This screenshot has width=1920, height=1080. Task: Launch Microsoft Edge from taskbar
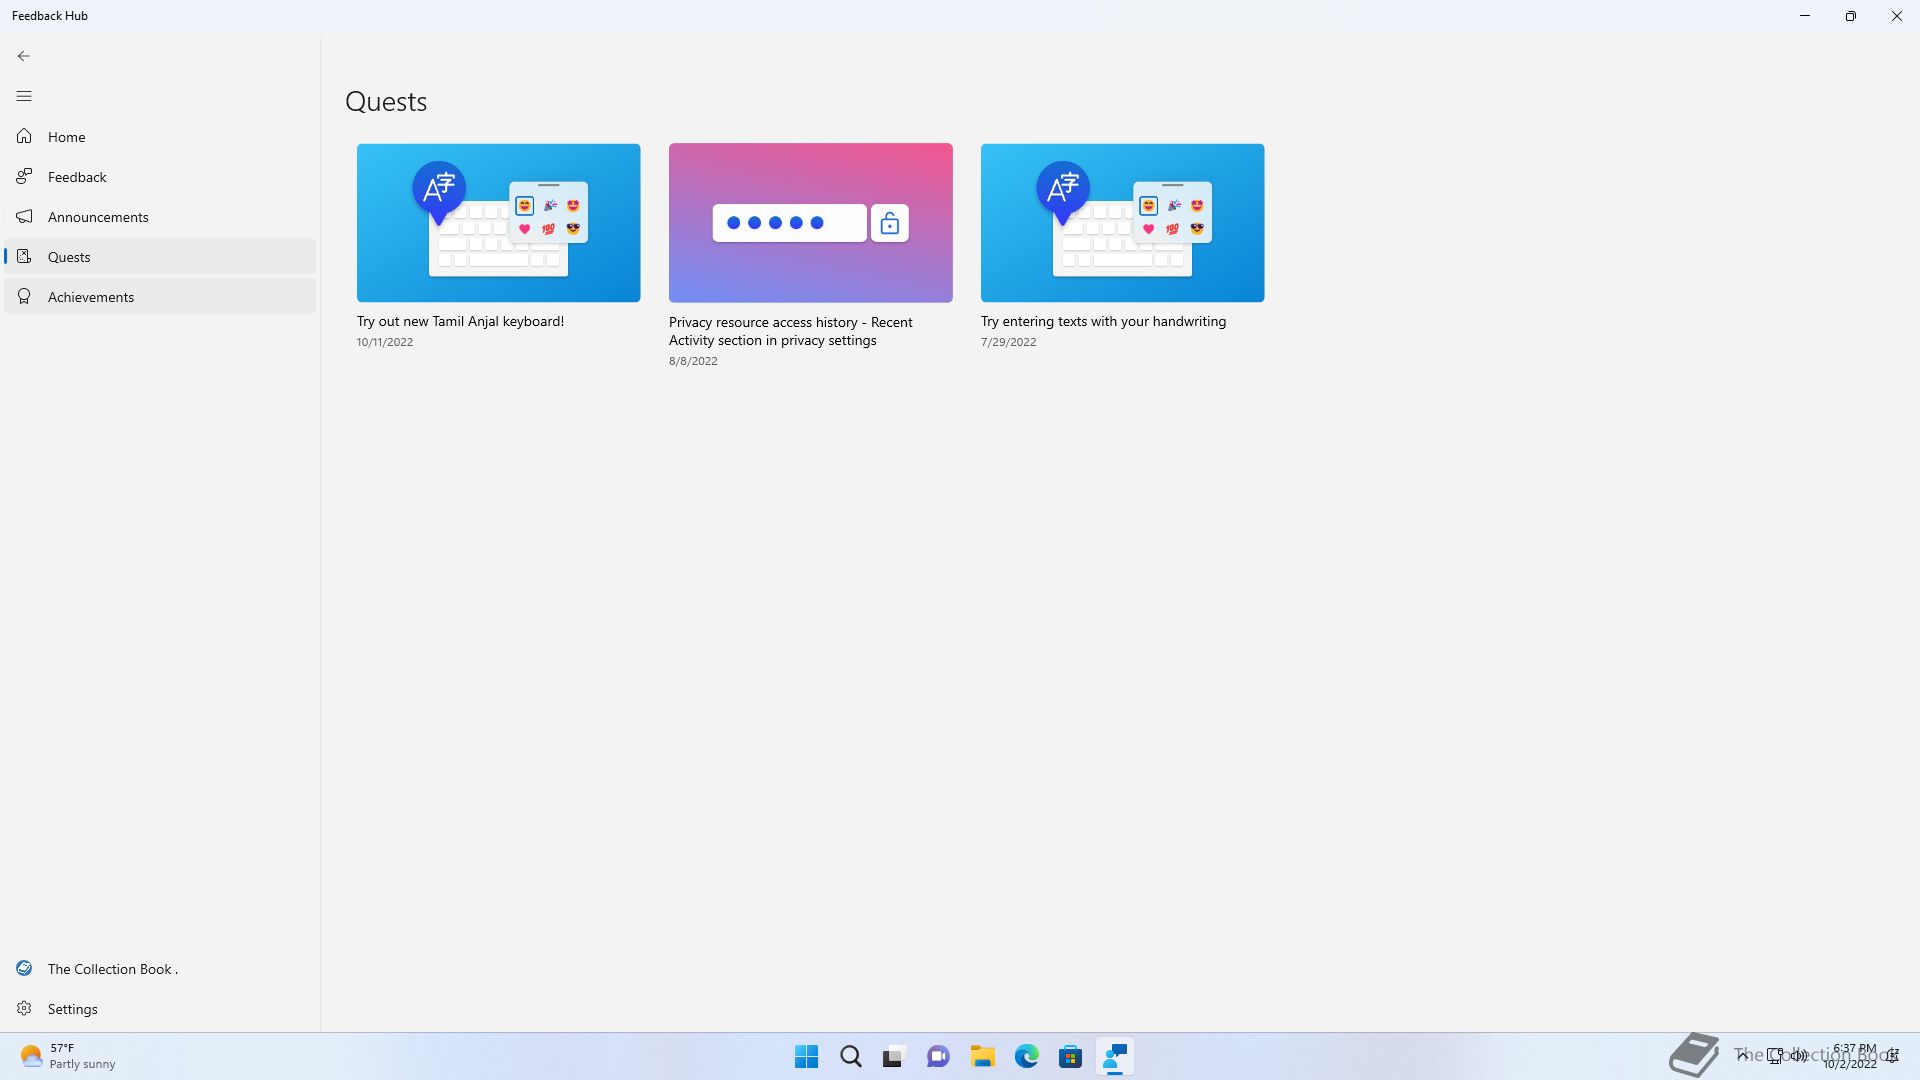tap(1026, 1057)
